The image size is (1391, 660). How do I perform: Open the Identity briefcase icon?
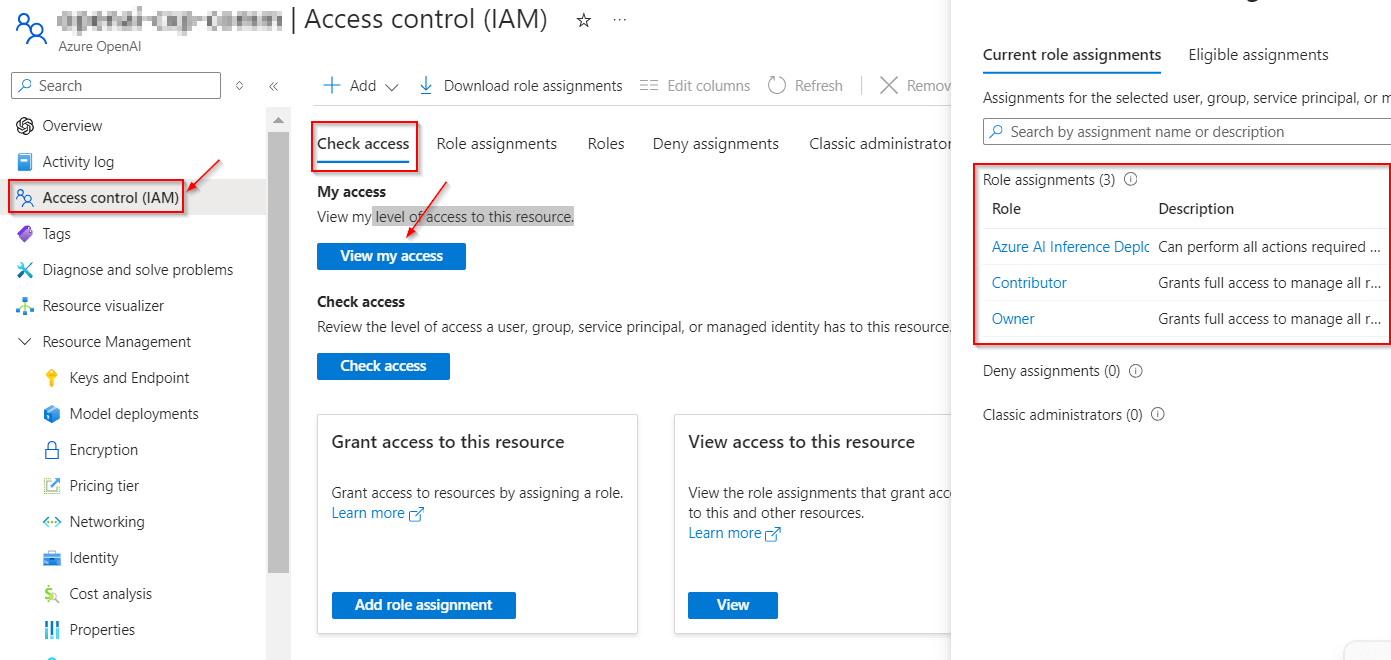[52, 558]
